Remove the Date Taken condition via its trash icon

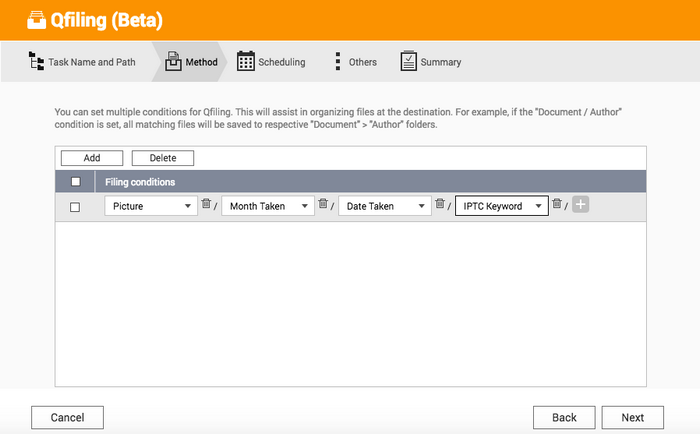click(x=440, y=204)
